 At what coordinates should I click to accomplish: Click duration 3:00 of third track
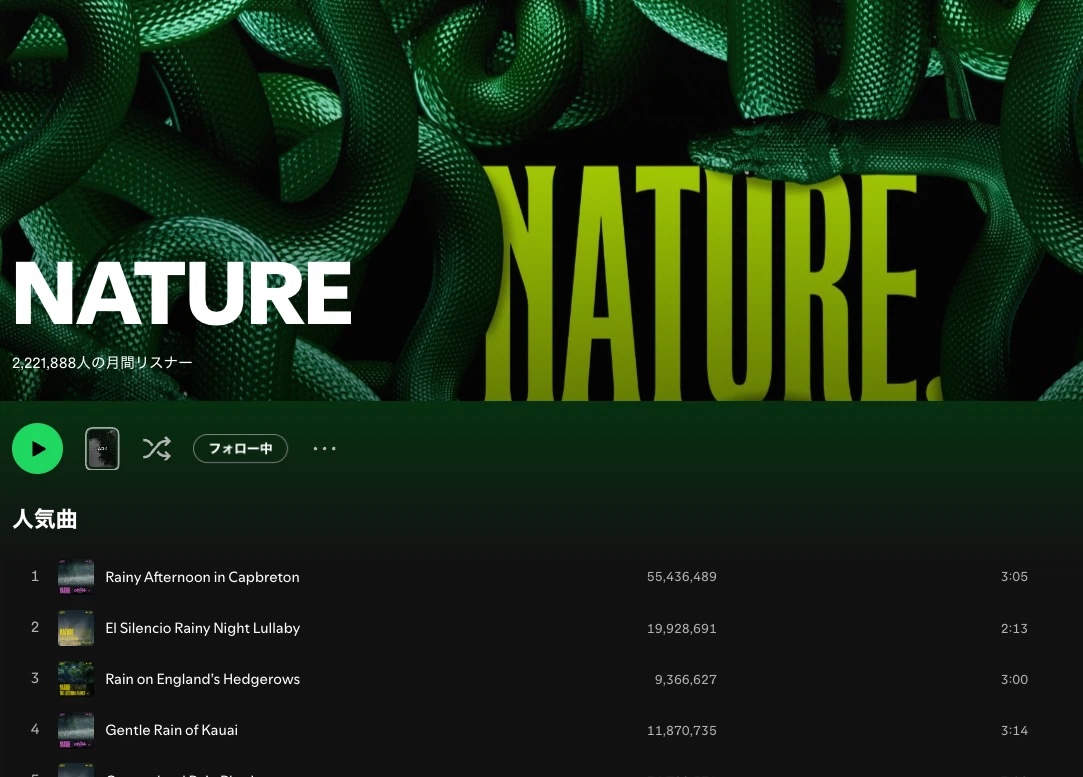1014,680
